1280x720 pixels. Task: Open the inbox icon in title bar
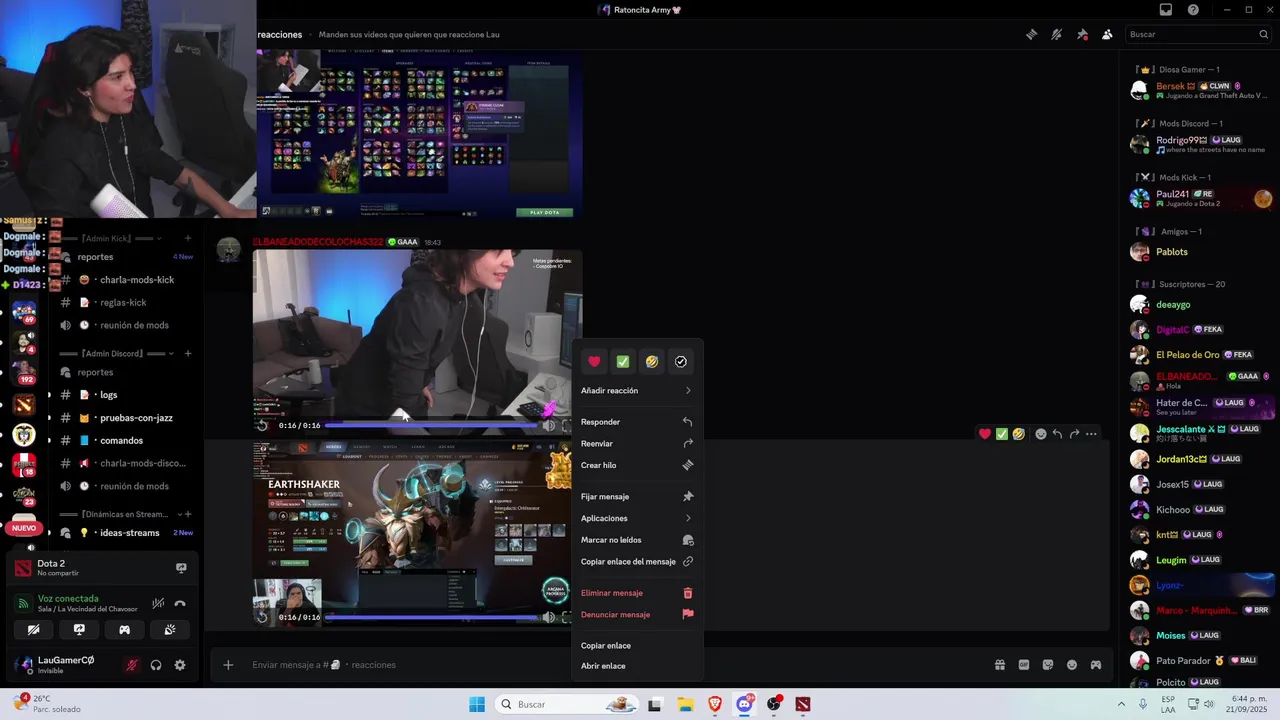(x=1165, y=10)
